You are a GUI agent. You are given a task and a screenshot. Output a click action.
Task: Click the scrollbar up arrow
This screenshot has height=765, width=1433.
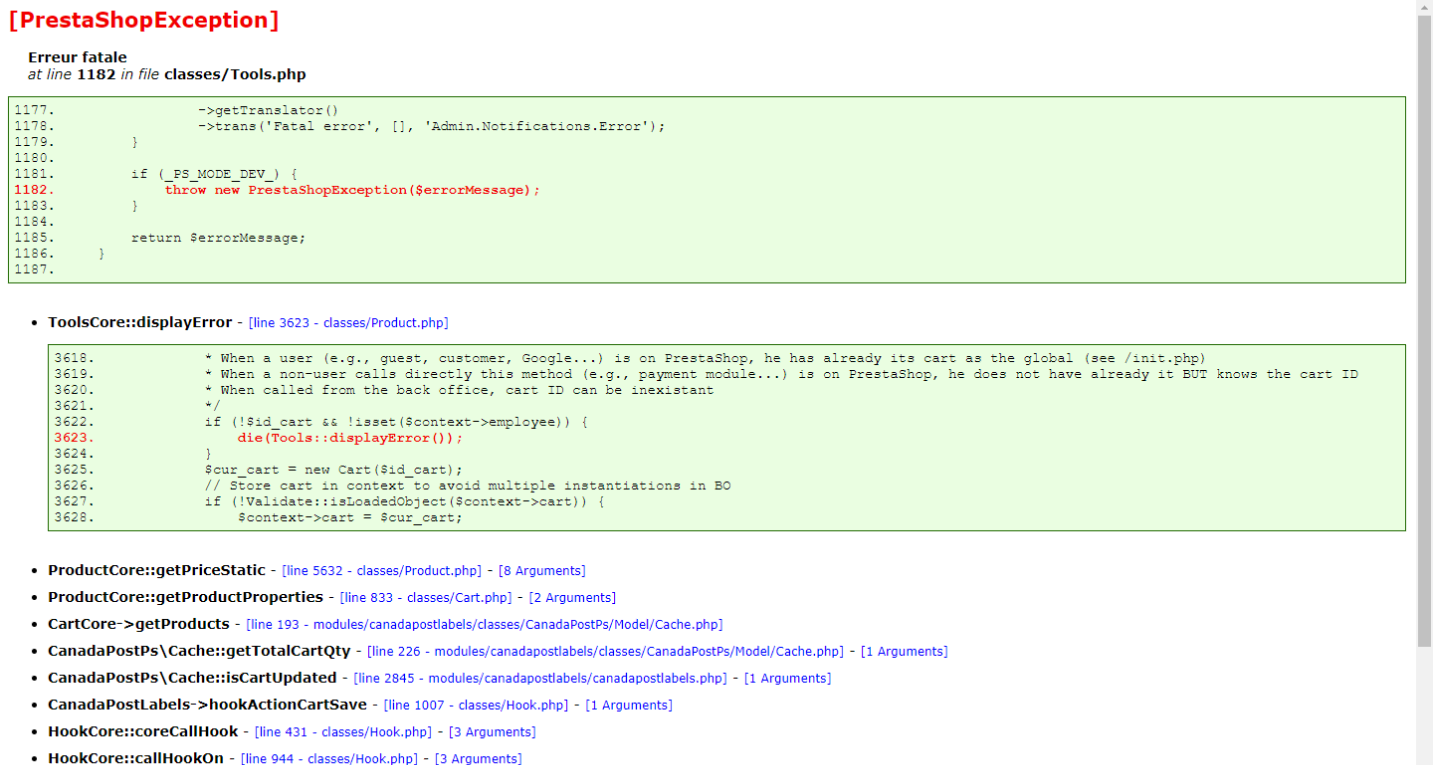1424,8
